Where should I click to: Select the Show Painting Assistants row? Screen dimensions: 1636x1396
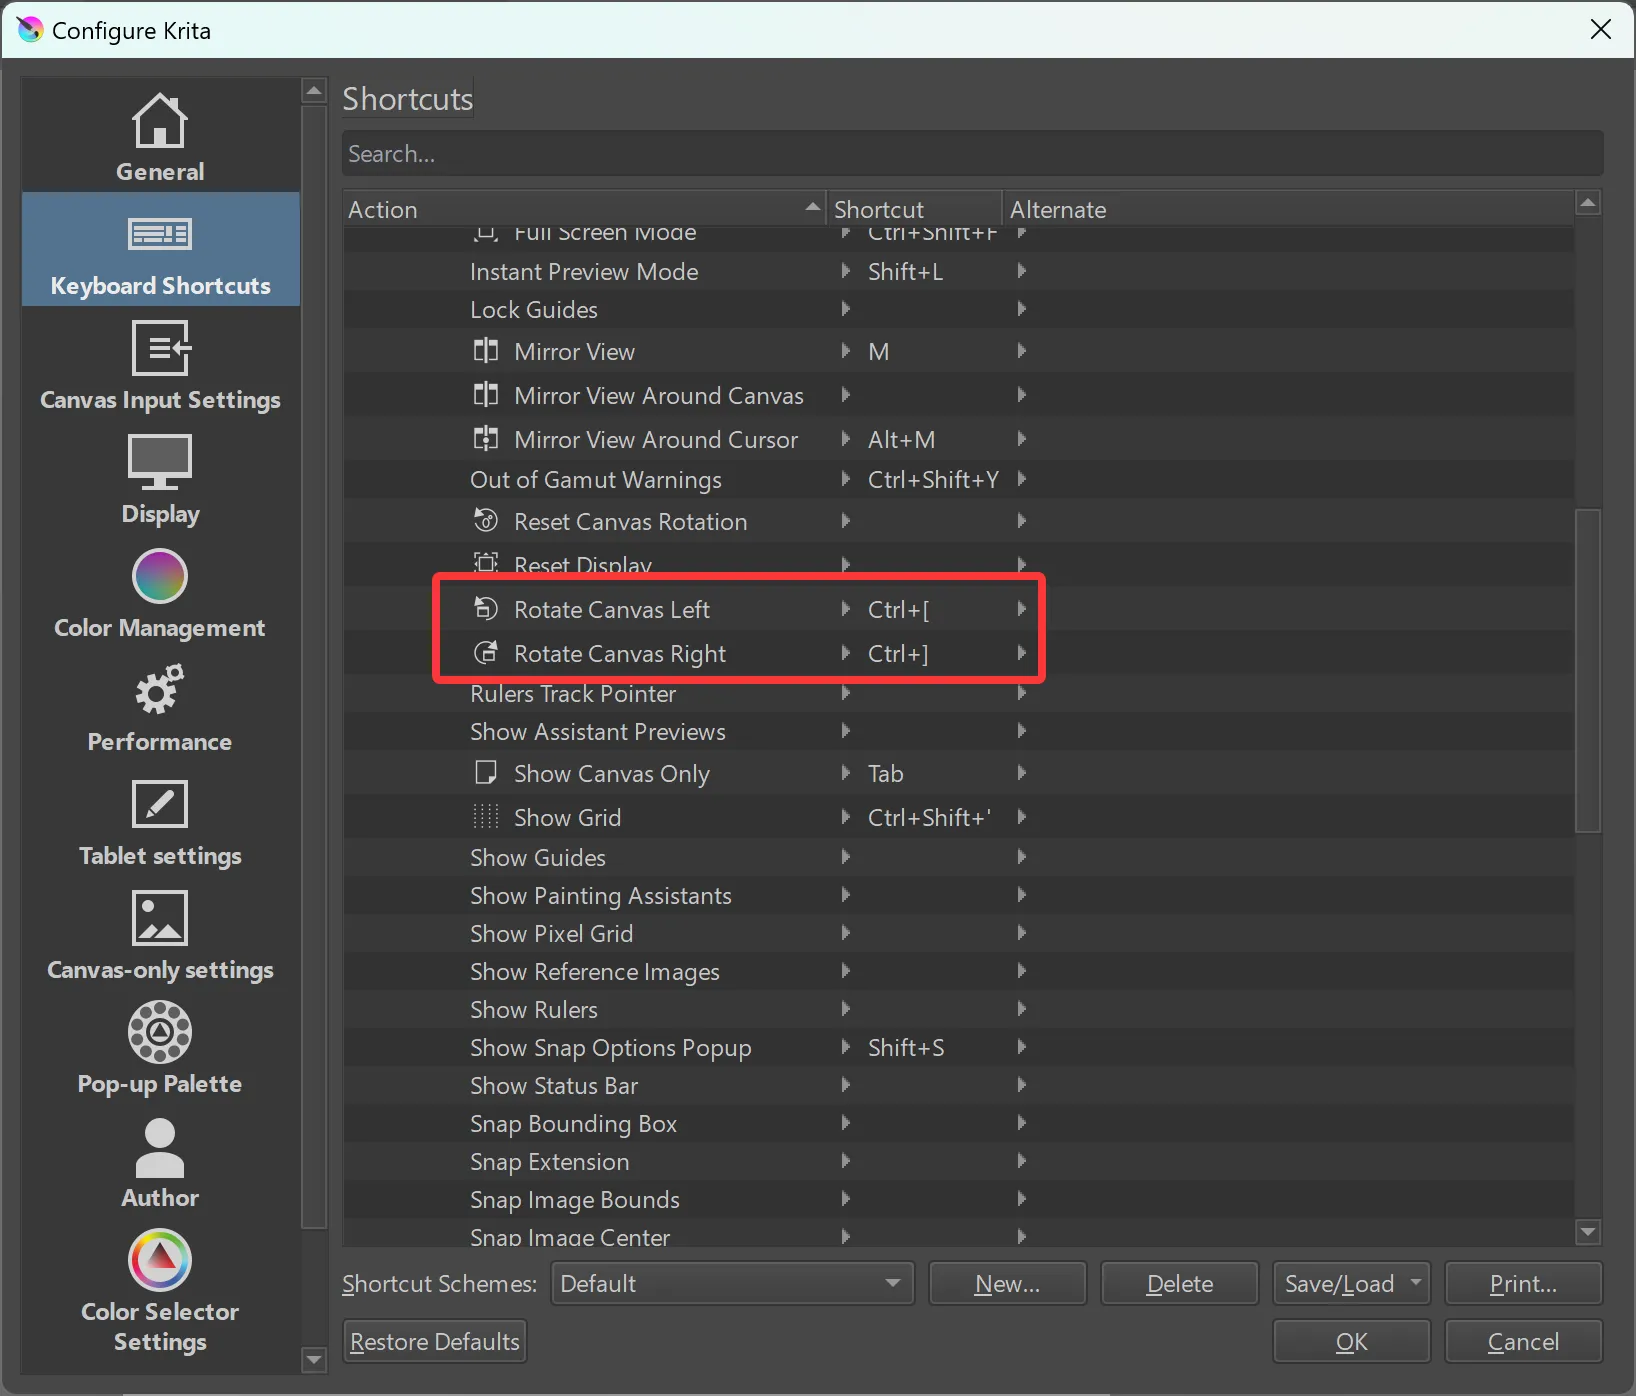coord(959,895)
